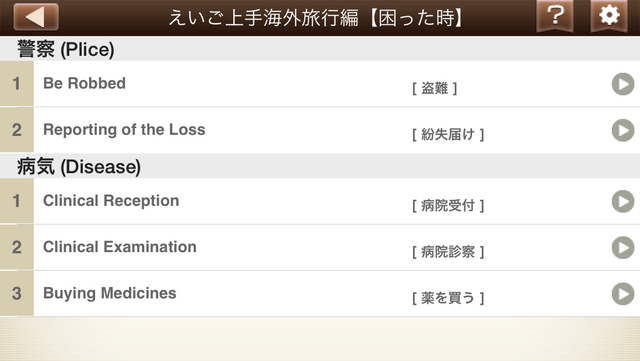
Task: Open Clinical Reception lesson title
Action: point(111,201)
